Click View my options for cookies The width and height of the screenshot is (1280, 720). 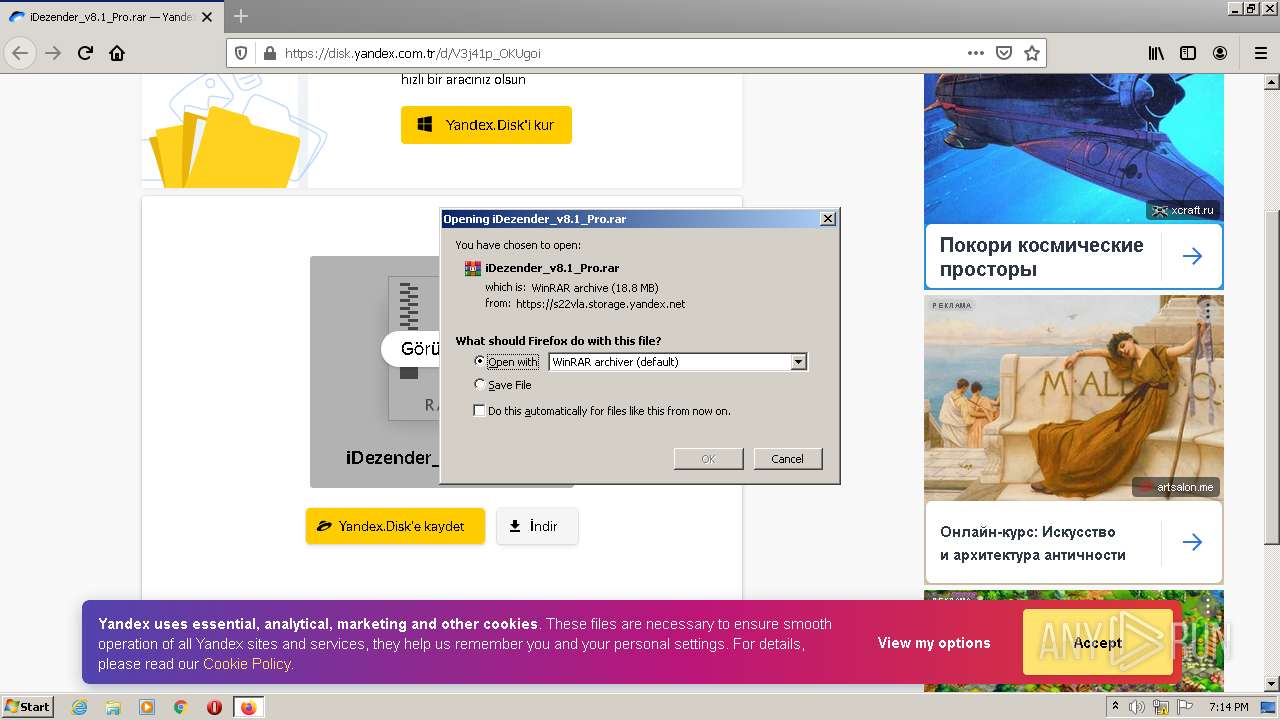click(x=934, y=643)
